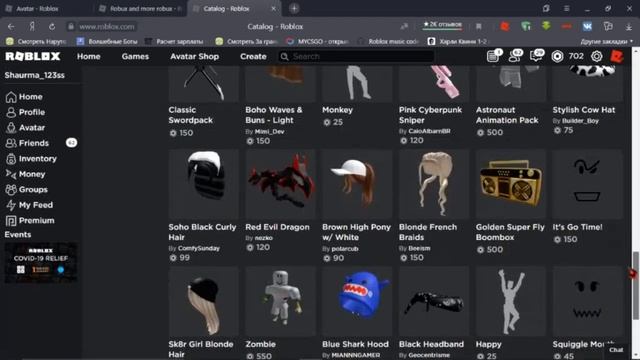Open the '2K отзывов' reviews button

coord(442,24)
